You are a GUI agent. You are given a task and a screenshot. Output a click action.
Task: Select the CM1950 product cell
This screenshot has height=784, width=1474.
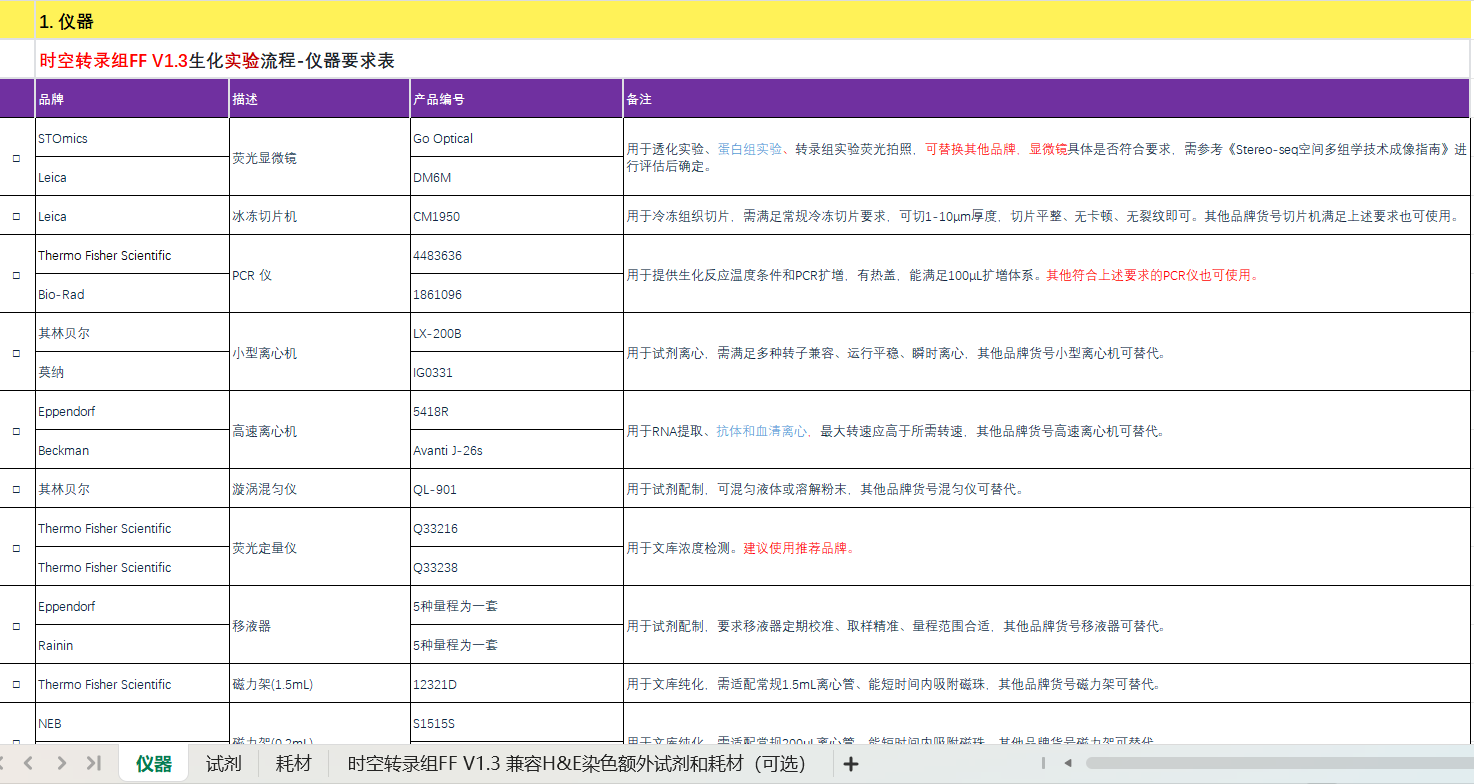coord(516,216)
